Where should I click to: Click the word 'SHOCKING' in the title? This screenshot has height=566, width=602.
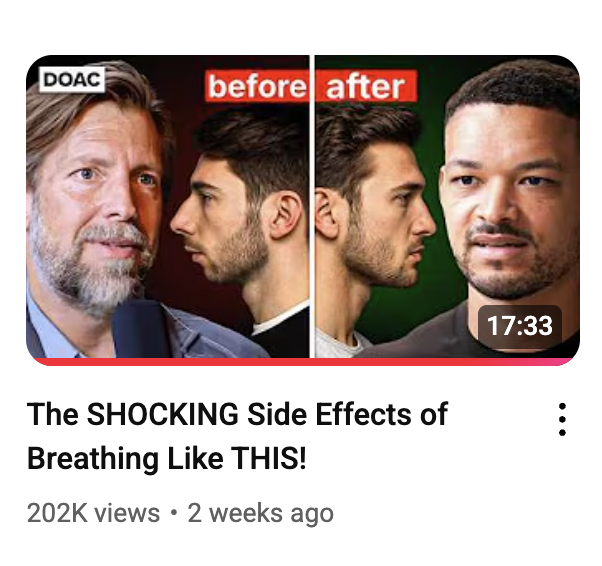[162, 414]
